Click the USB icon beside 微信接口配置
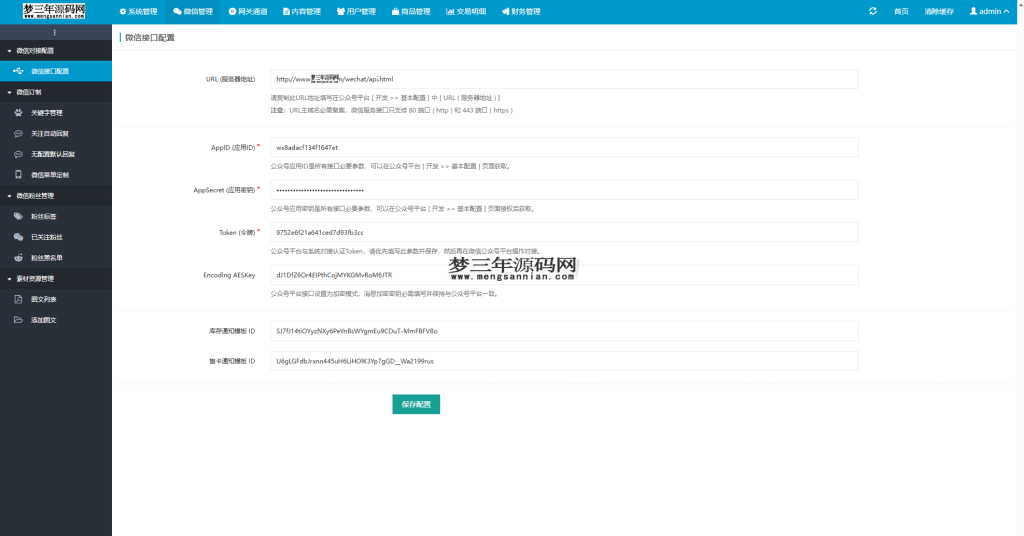 coord(18,71)
